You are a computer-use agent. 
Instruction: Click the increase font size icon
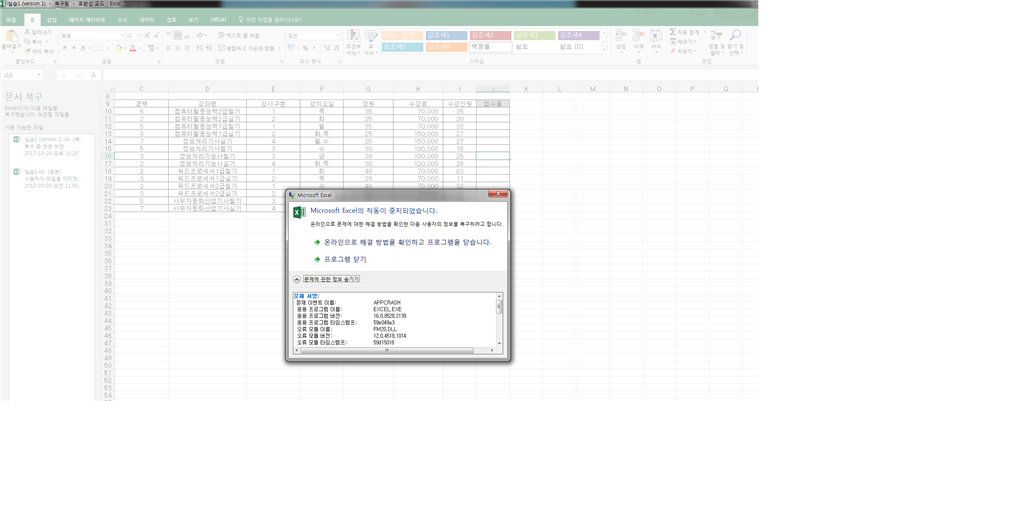pyautogui.click(x=146, y=35)
